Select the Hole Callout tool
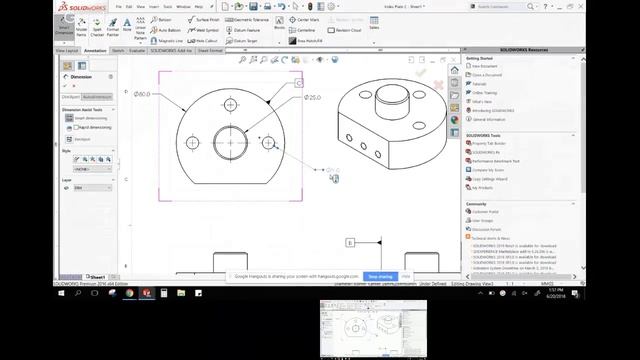640x360 pixels. [202, 41]
